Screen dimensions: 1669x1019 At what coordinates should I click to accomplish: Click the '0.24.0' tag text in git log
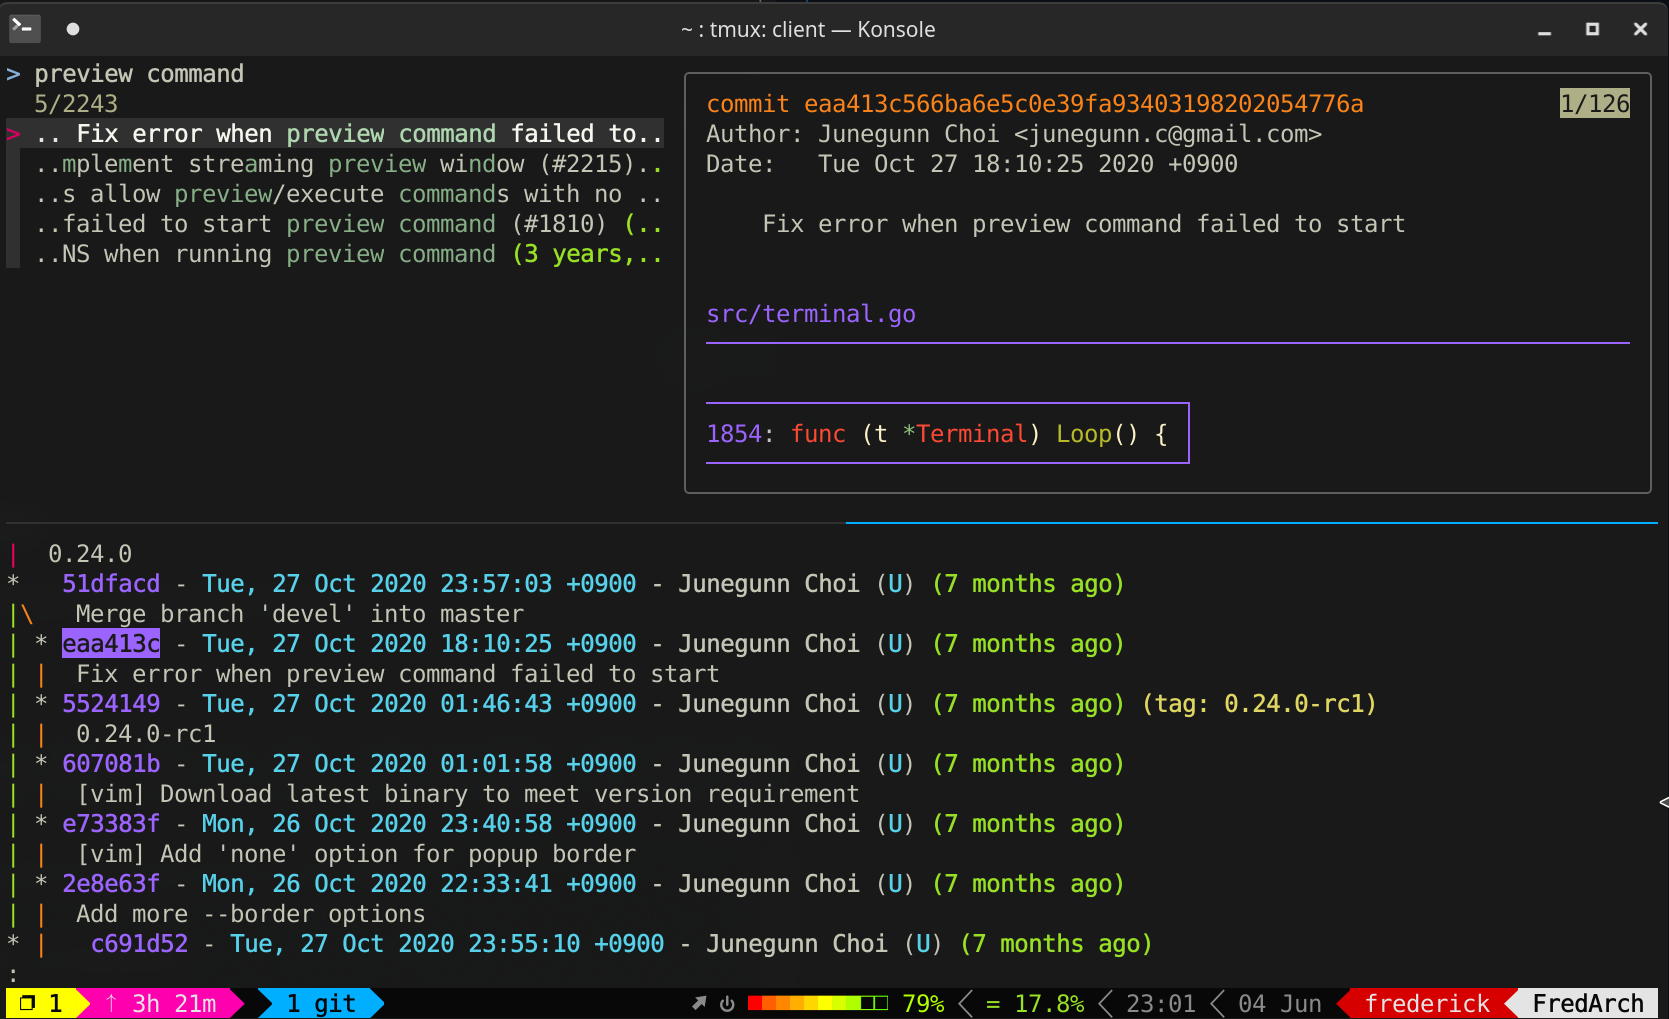[x=90, y=554]
